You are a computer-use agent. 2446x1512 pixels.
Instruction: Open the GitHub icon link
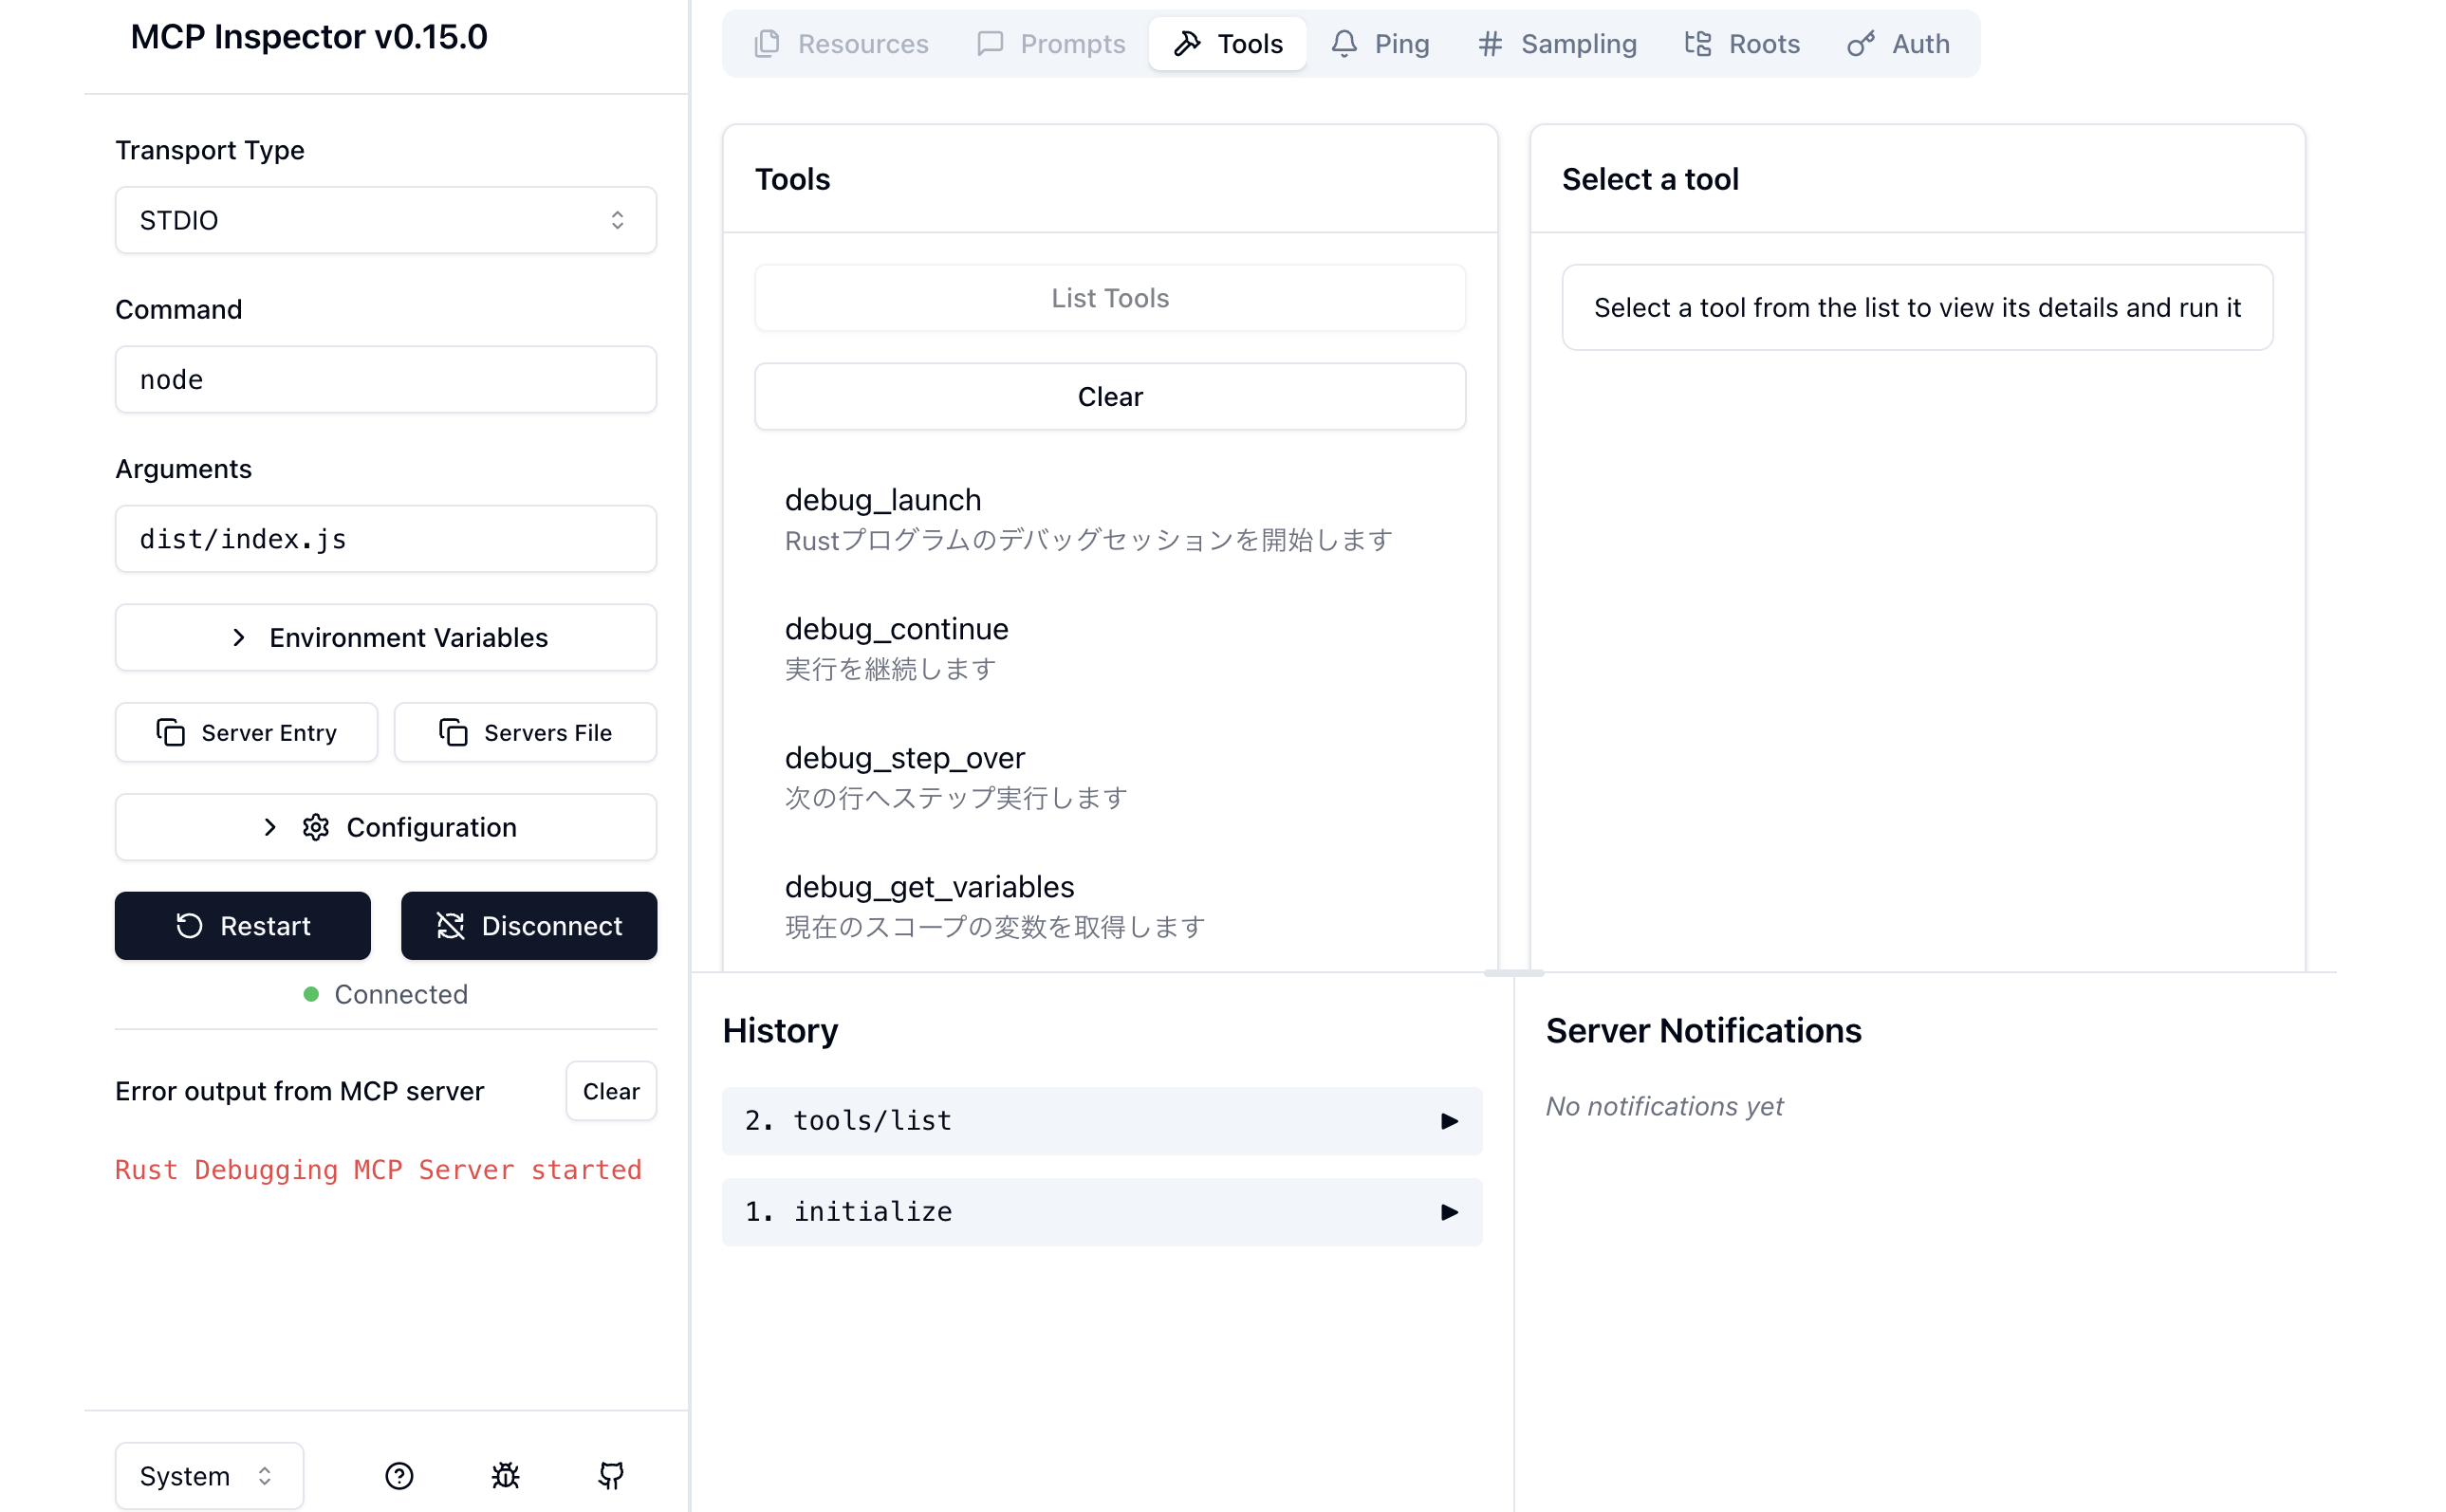611,1475
